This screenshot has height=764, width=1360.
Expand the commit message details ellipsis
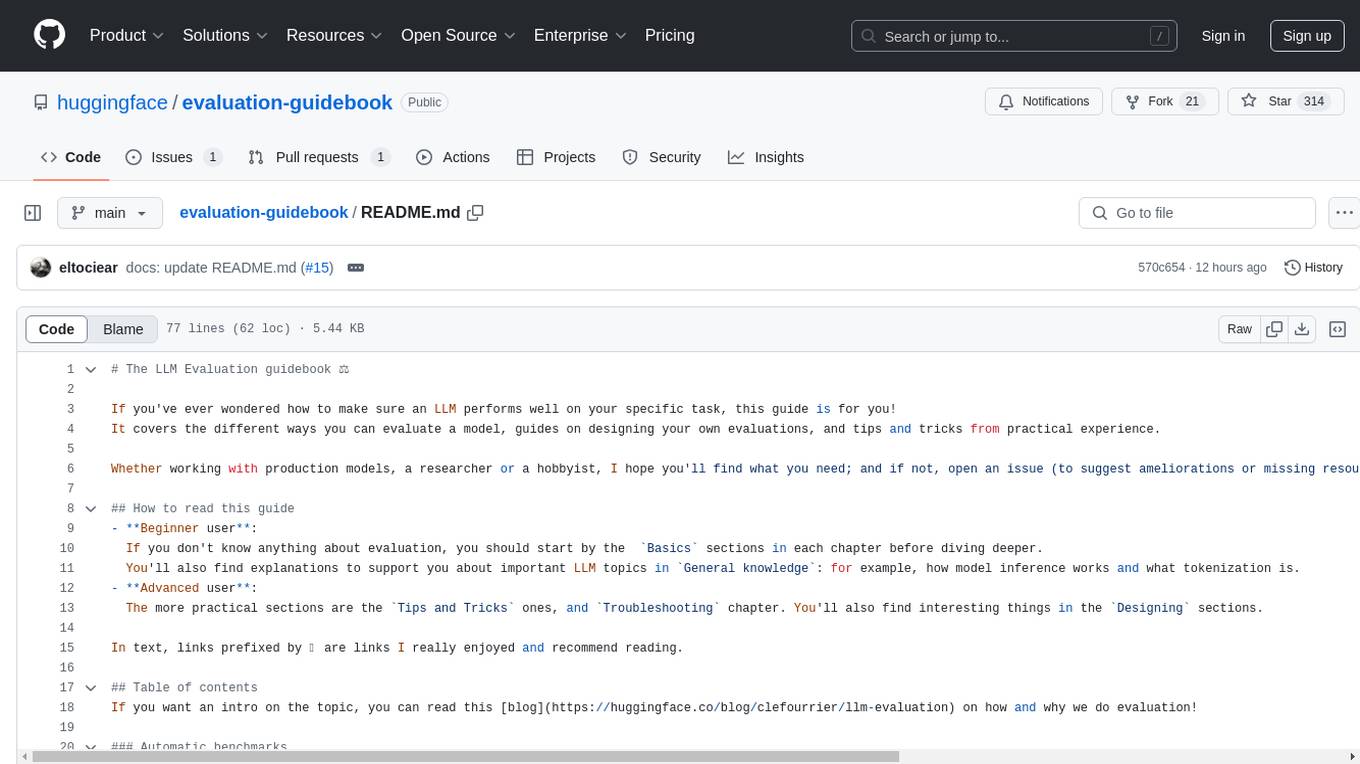355,268
